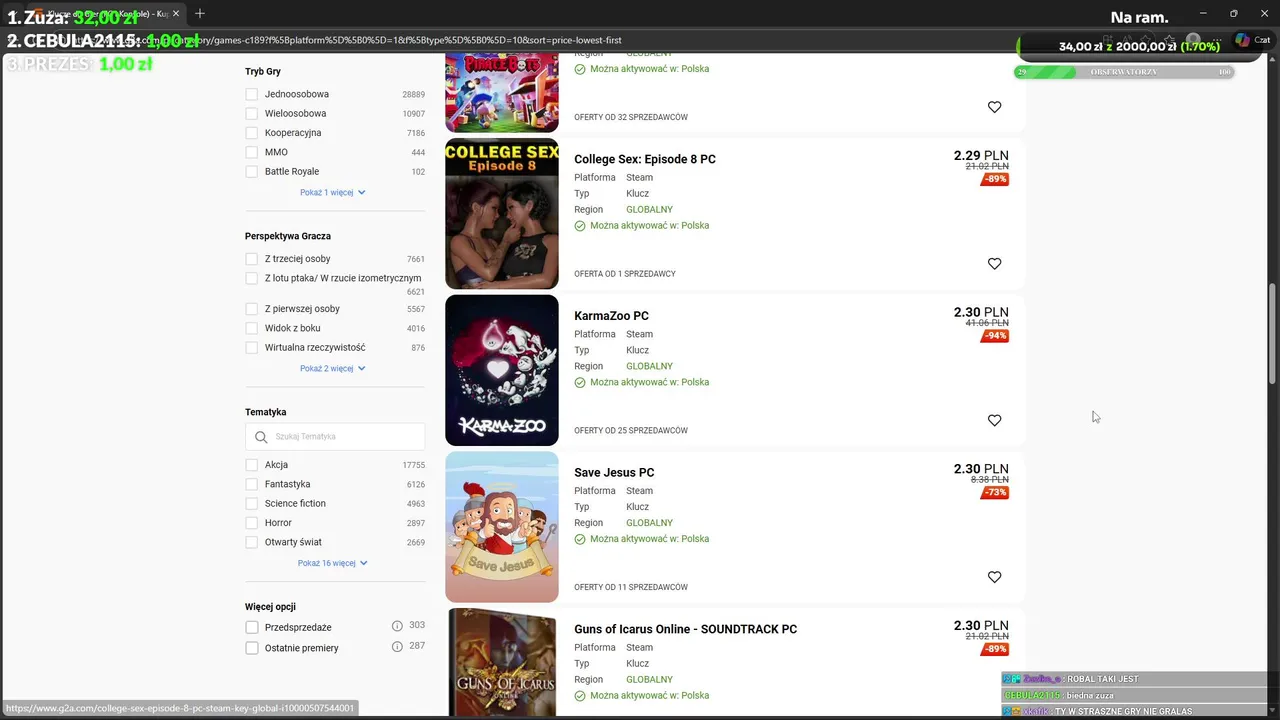Click the struck-through 41.06 PLN price

pos(987,323)
